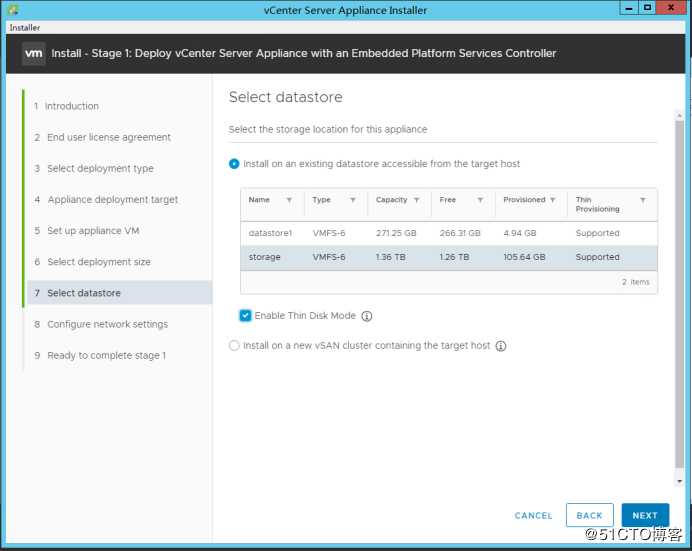Select Install on a new vSAN cluster radio
Screen dimensions: 692x551
(234, 345)
